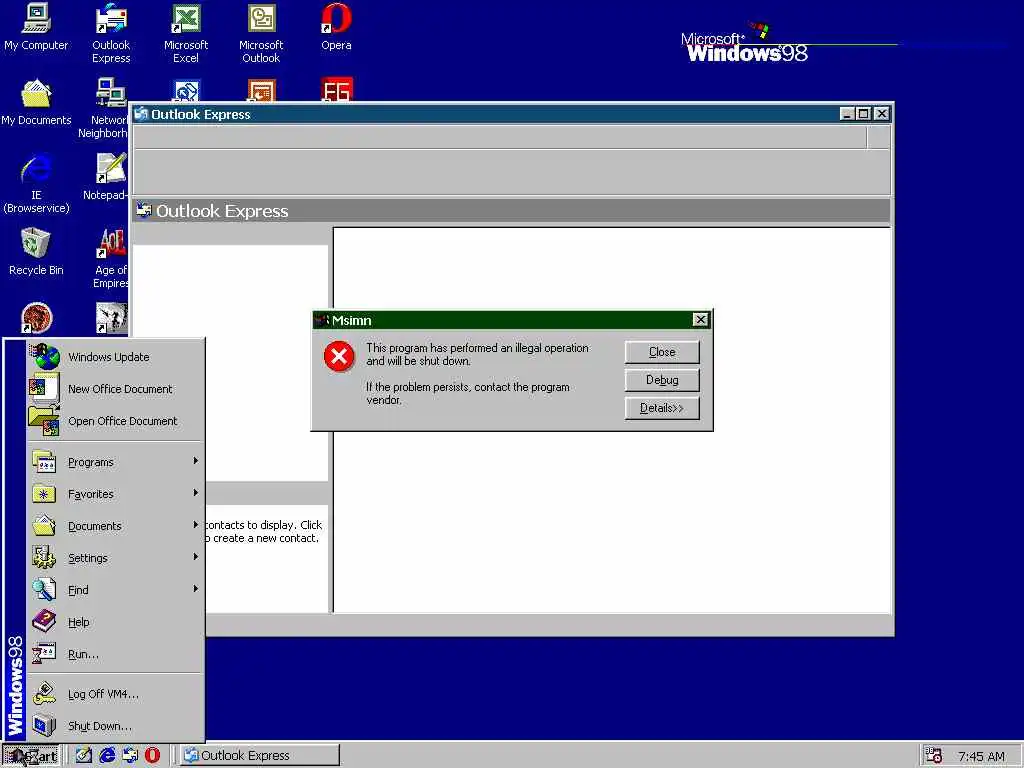Select the Outlook Express desktop shortcut
The image size is (1024, 768).
click(111, 34)
